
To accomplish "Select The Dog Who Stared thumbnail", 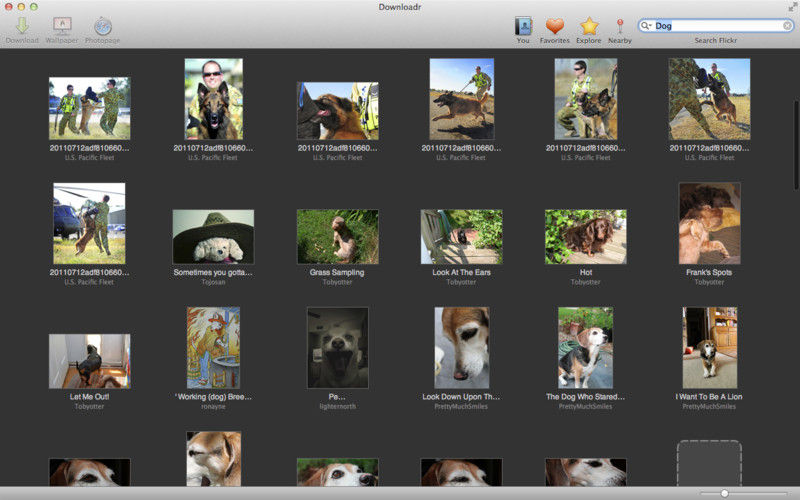I will point(586,348).
